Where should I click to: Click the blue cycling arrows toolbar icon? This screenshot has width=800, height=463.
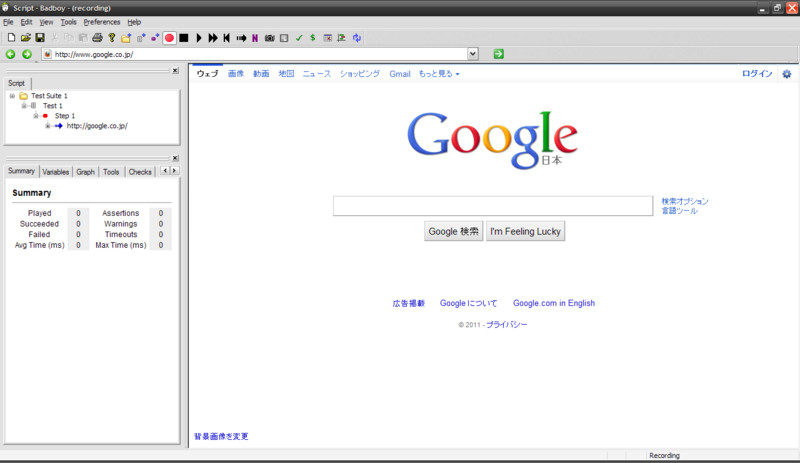[x=357, y=38]
